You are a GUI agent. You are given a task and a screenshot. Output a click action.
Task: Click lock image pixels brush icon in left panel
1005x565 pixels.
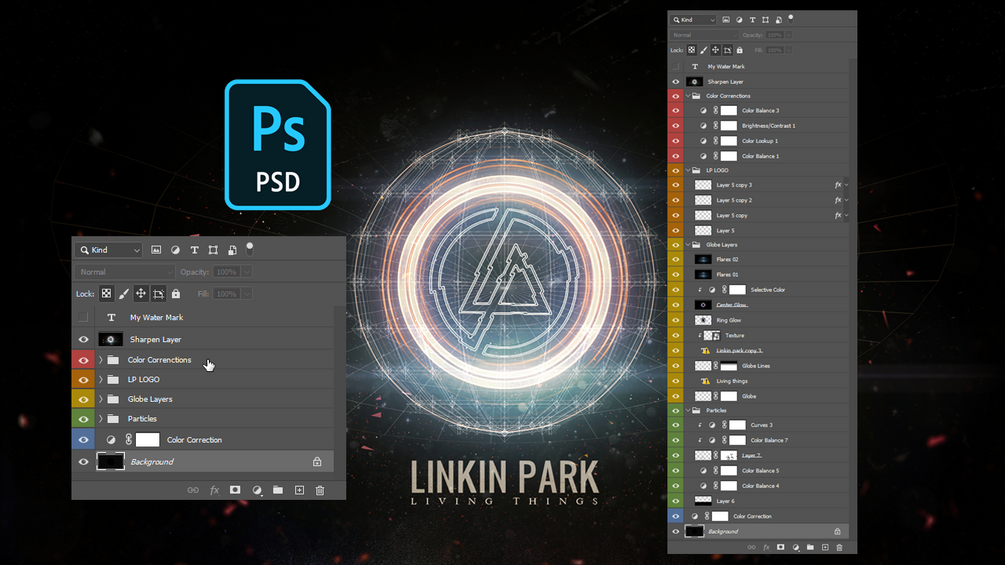(124, 293)
